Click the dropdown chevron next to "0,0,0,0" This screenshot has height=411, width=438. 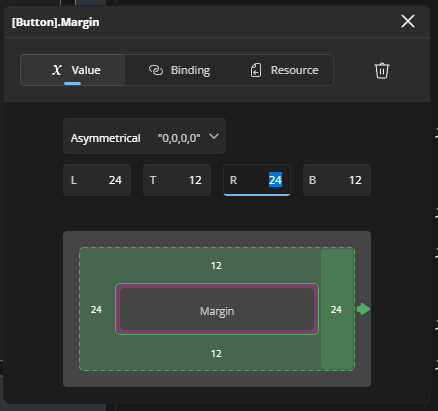click(214, 136)
